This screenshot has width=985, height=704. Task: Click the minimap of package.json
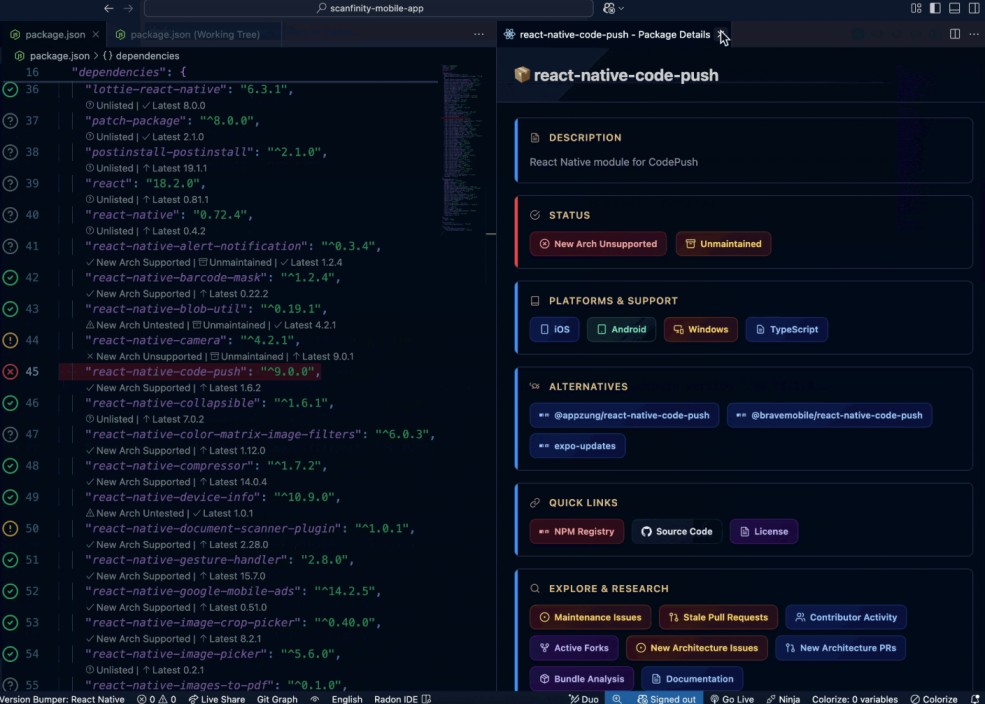[x=462, y=148]
